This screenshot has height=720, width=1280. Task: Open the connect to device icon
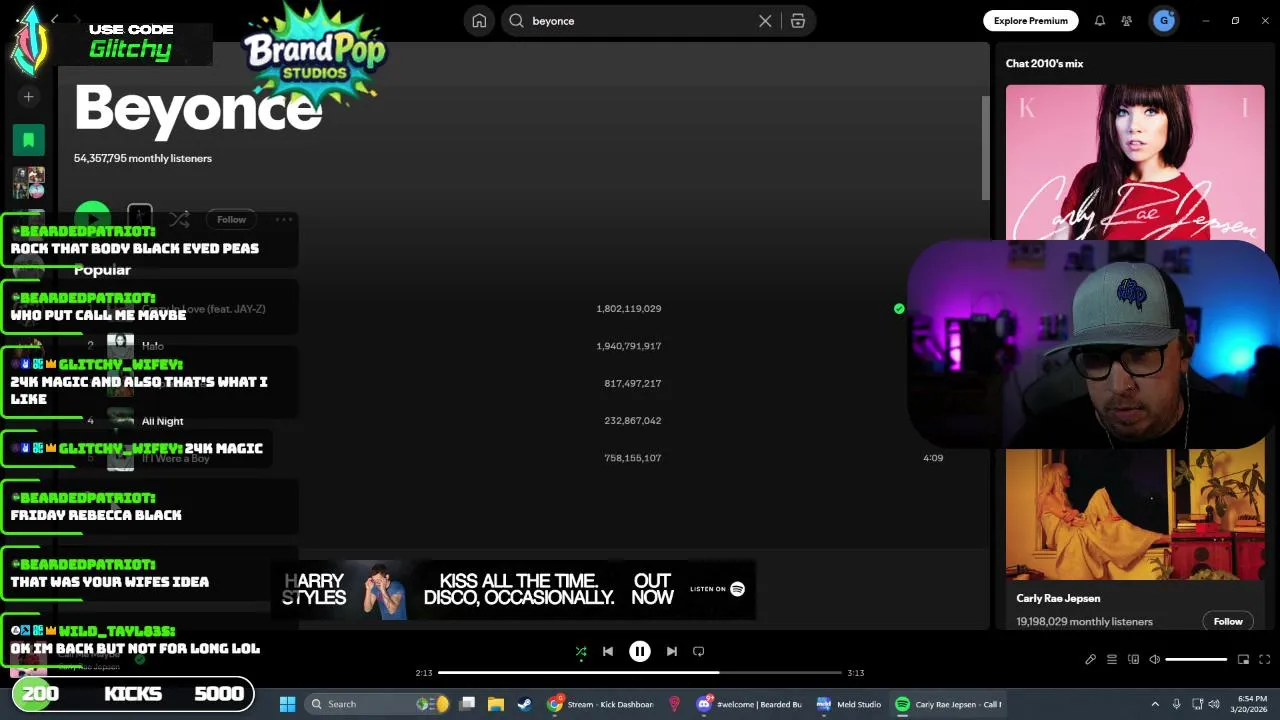pos(1133,660)
